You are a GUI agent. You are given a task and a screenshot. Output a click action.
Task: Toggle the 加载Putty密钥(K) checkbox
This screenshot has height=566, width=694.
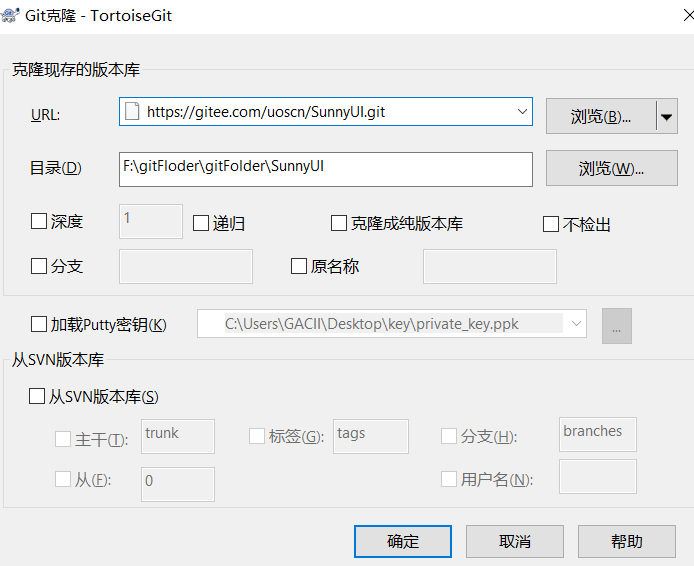pyautogui.click(x=39, y=324)
